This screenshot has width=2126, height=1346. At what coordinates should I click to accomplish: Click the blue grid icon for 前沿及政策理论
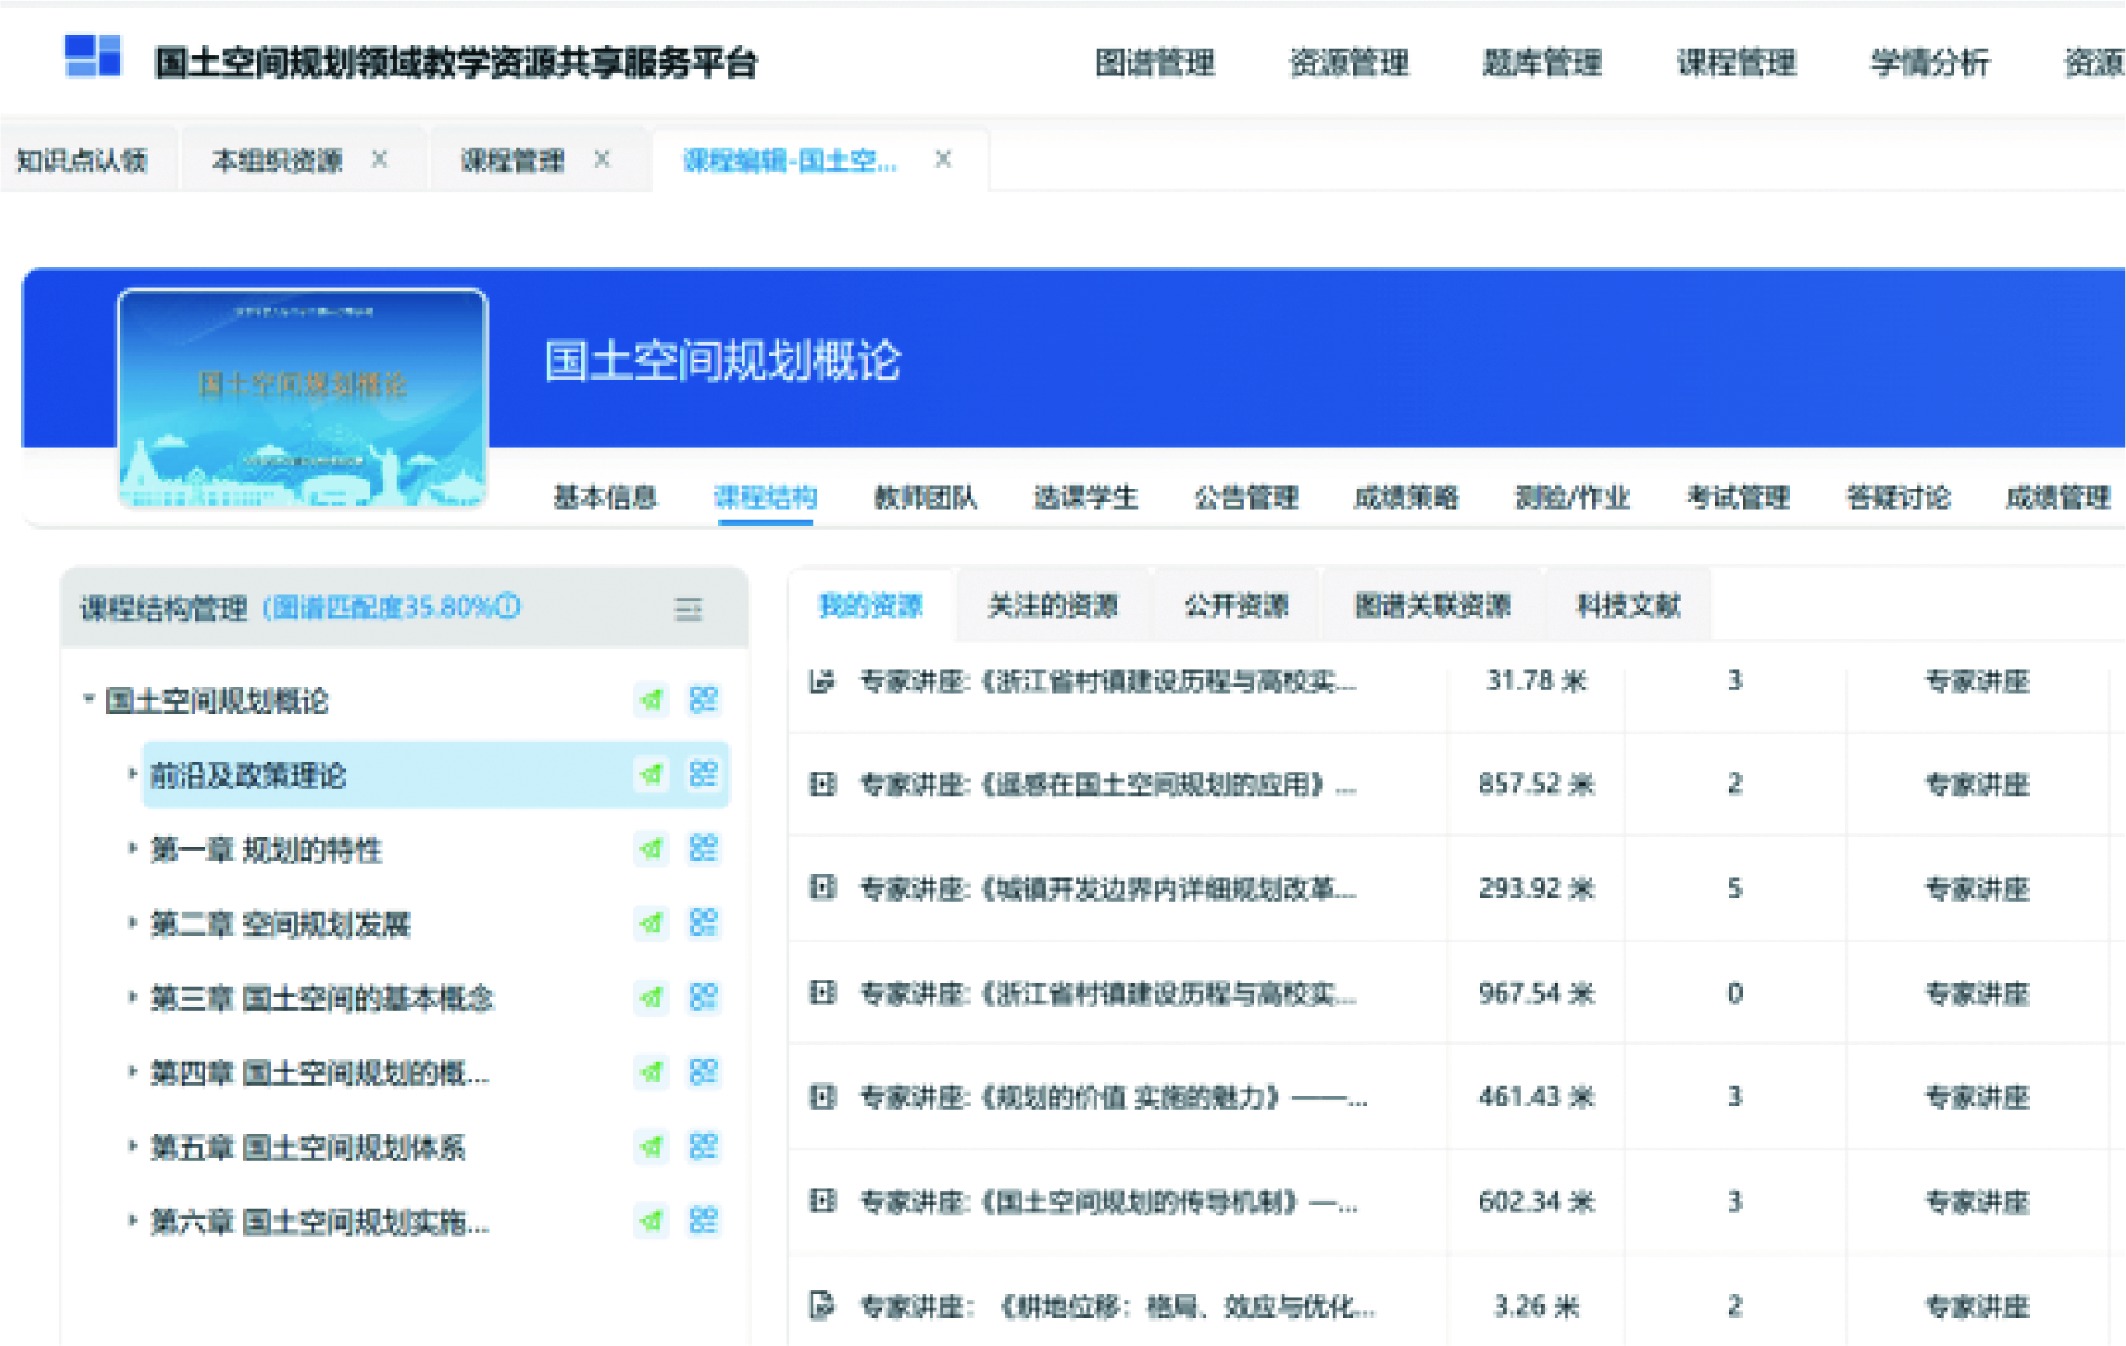(x=703, y=774)
